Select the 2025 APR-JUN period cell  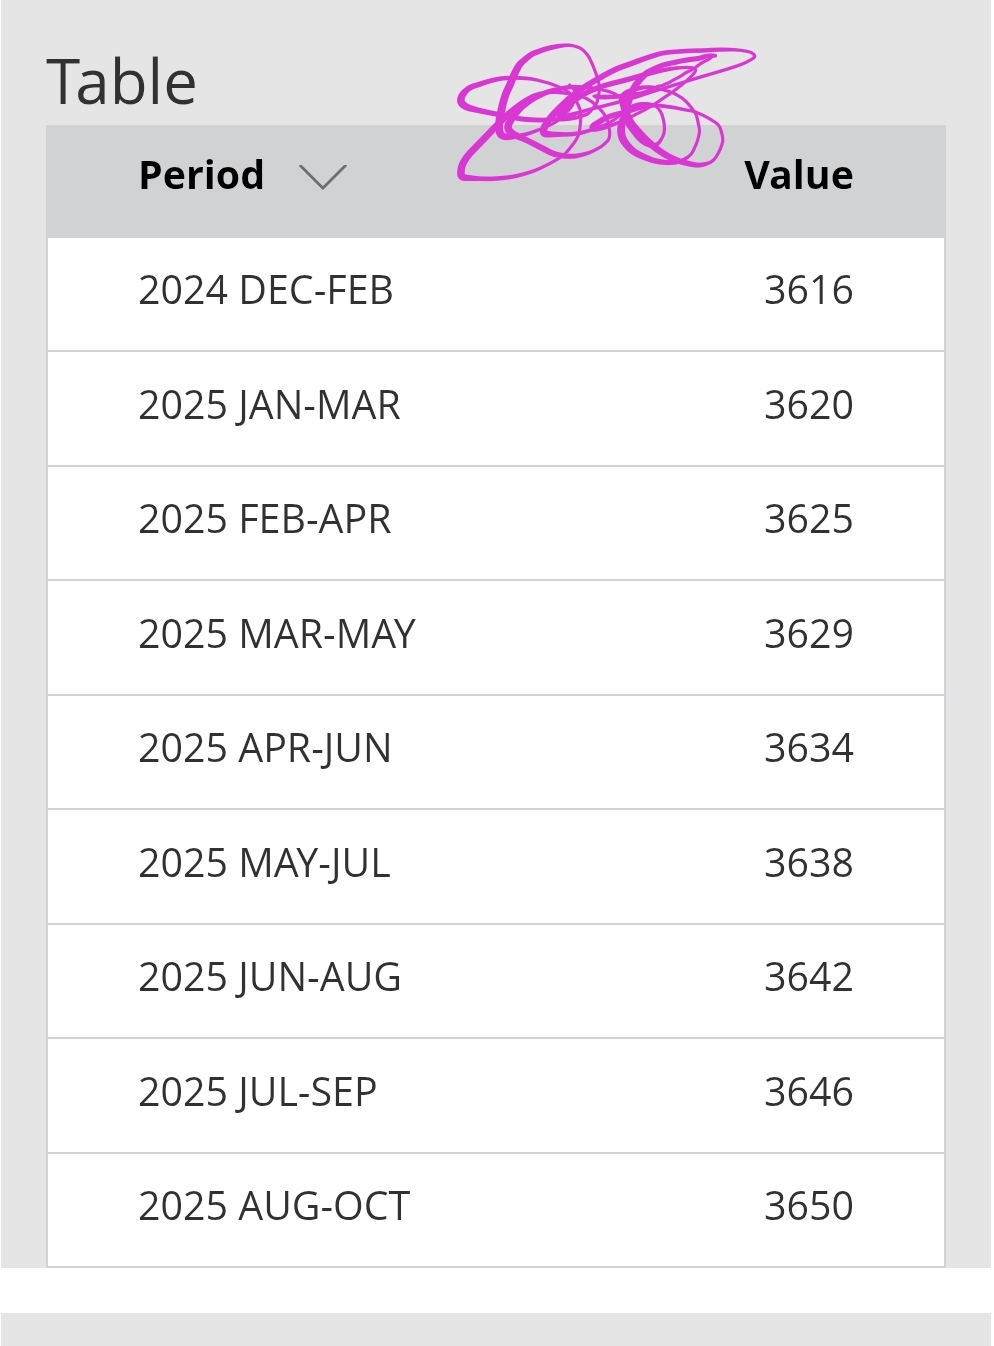pos(265,749)
